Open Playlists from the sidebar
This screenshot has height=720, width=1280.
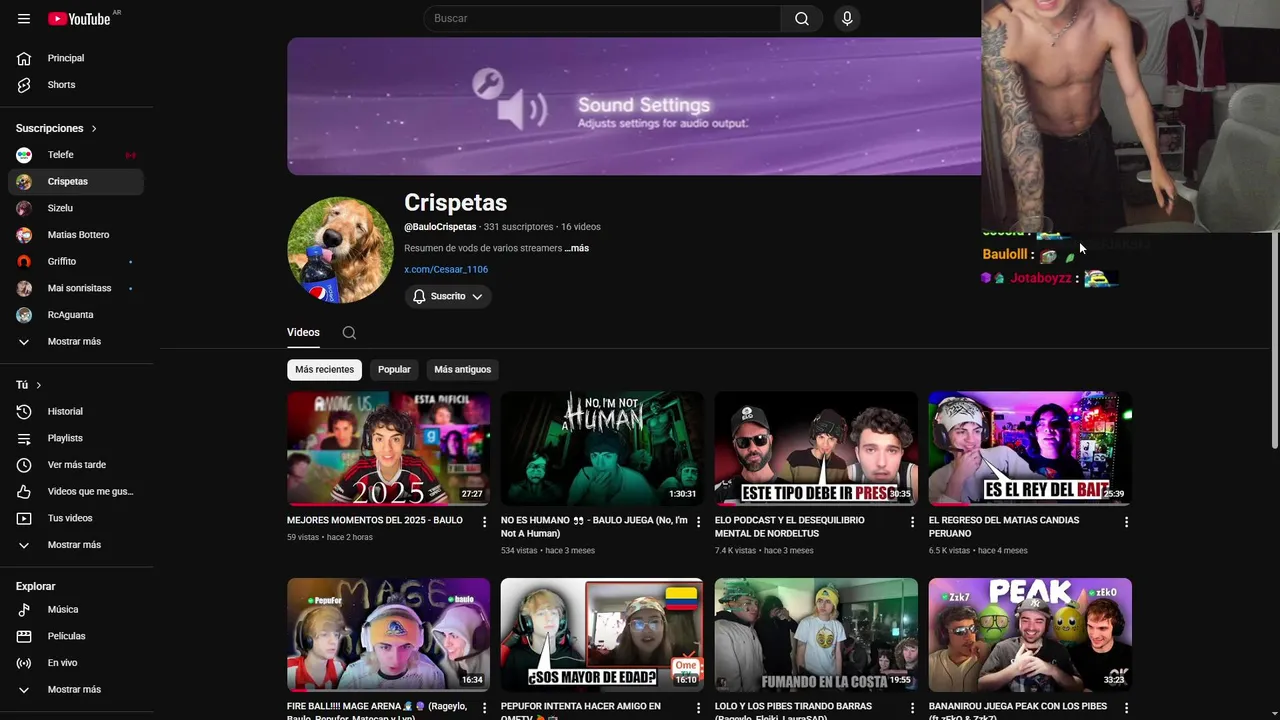pos(76,438)
